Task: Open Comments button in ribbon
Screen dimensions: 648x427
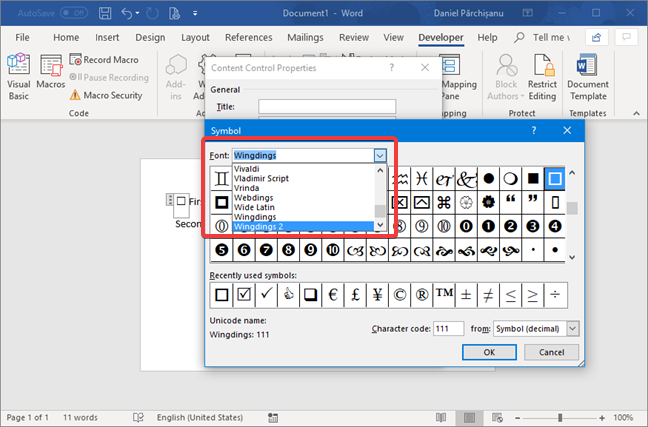Action: click(627, 38)
